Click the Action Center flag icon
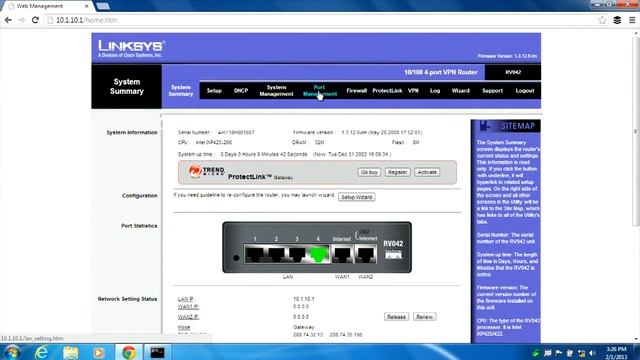Viewport: 640px width, 360px height. (558, 353)
